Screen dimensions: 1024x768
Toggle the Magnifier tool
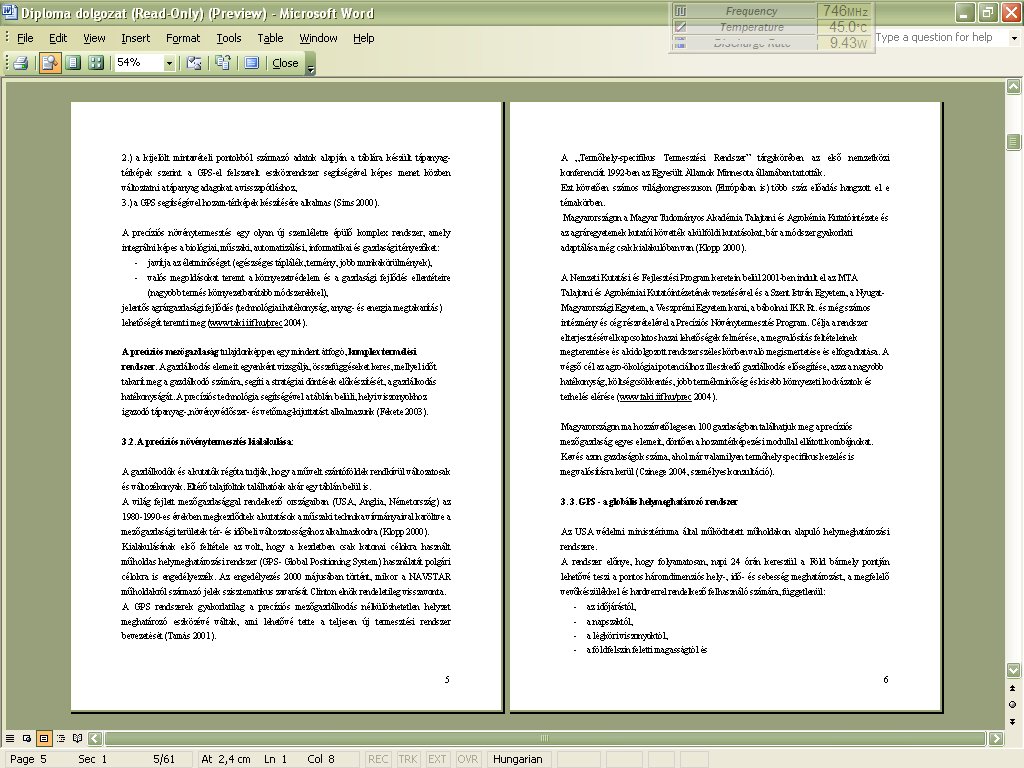pos(50,63)
